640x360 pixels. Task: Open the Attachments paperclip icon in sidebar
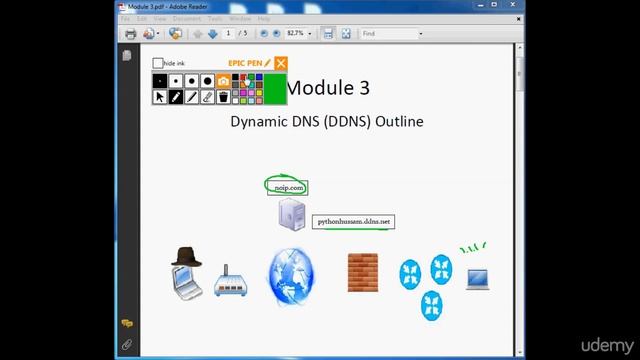pyautogui.click(x=127, y=344)
